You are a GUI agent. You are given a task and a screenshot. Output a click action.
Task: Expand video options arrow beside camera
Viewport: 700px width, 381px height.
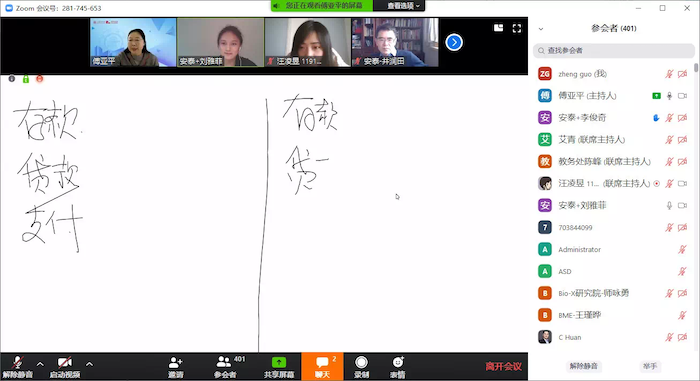[x=89, y=364]
